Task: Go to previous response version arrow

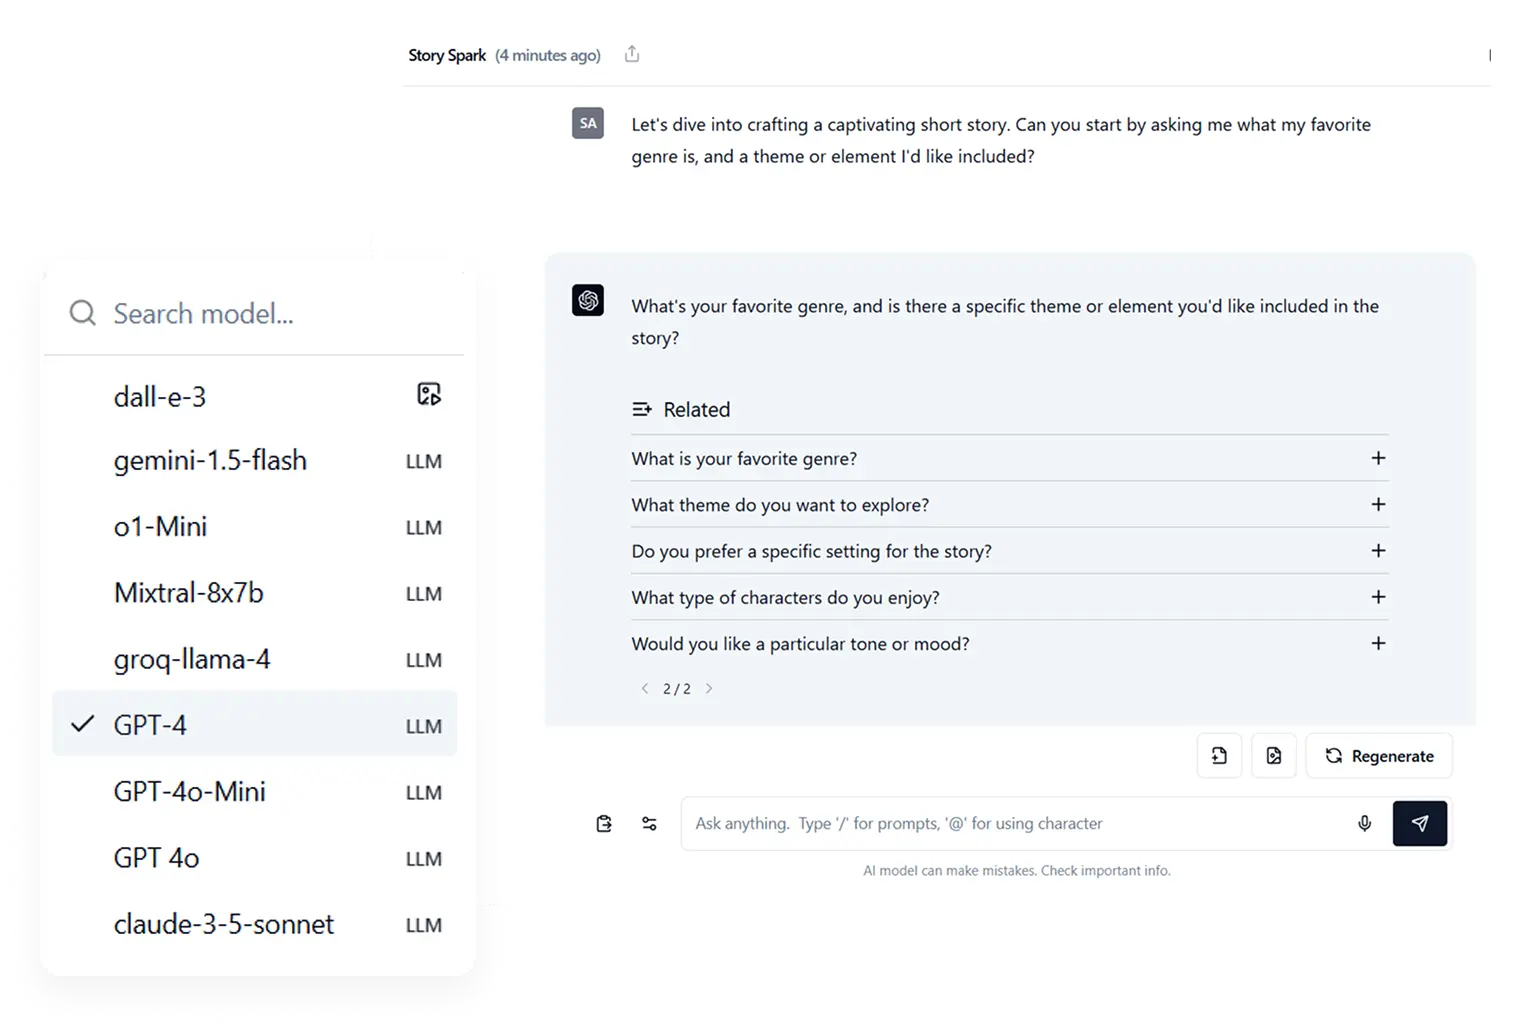Action: 645,688
